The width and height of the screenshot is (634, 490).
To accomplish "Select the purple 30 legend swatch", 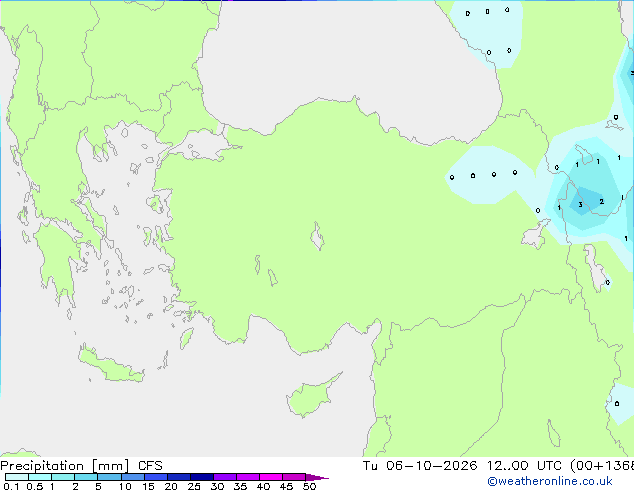I will (225, 477).
